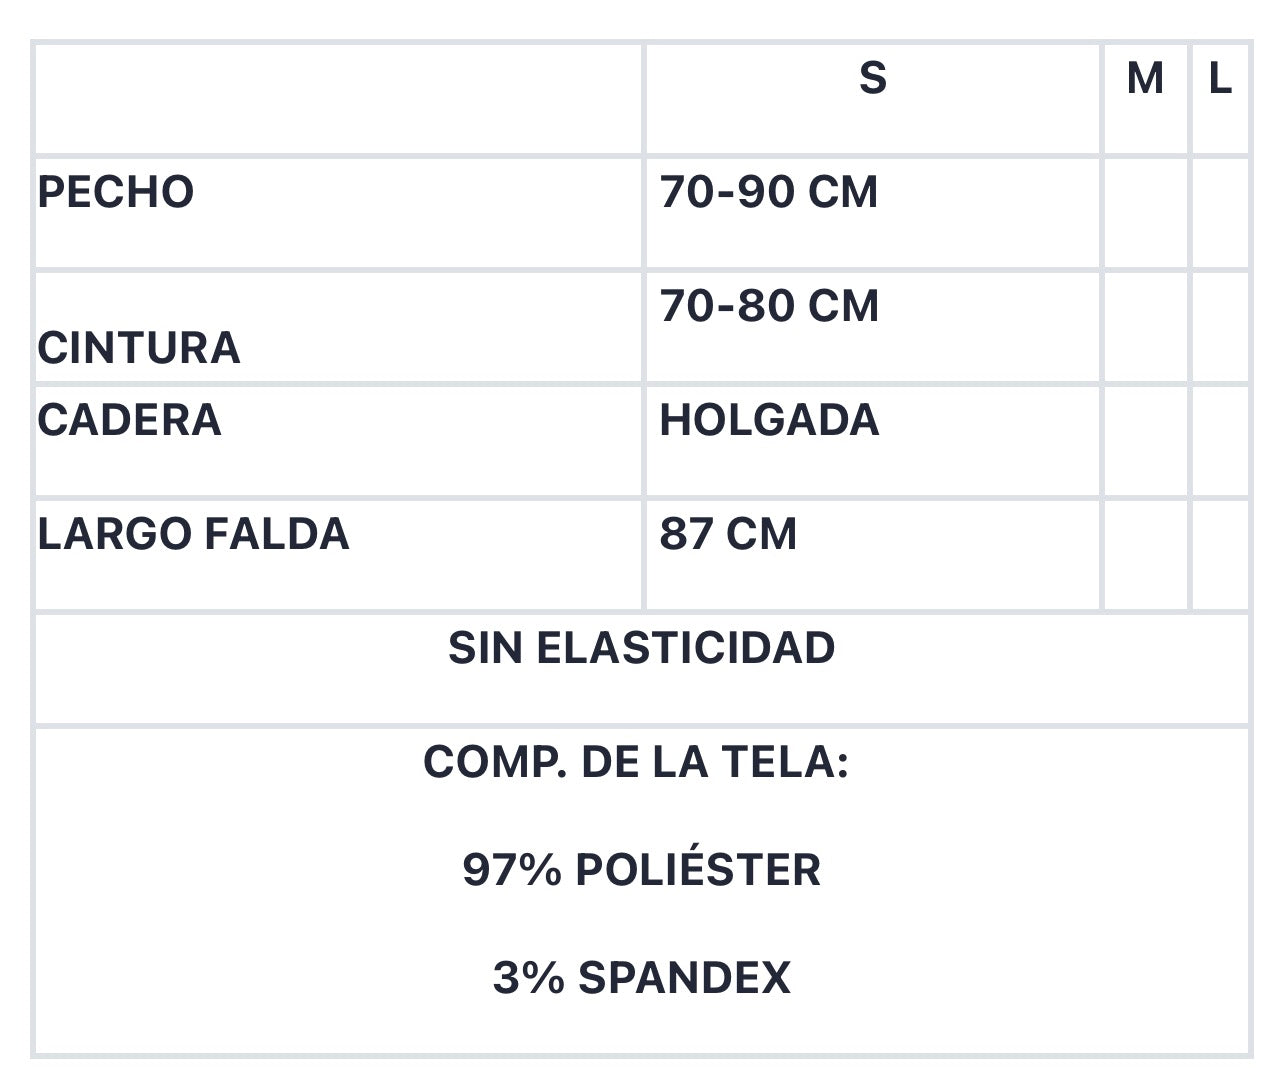This screenshot has height=1076, width=1284.
Task: Click the HOLGADA hip value
Action: click(x=769, y=420)
